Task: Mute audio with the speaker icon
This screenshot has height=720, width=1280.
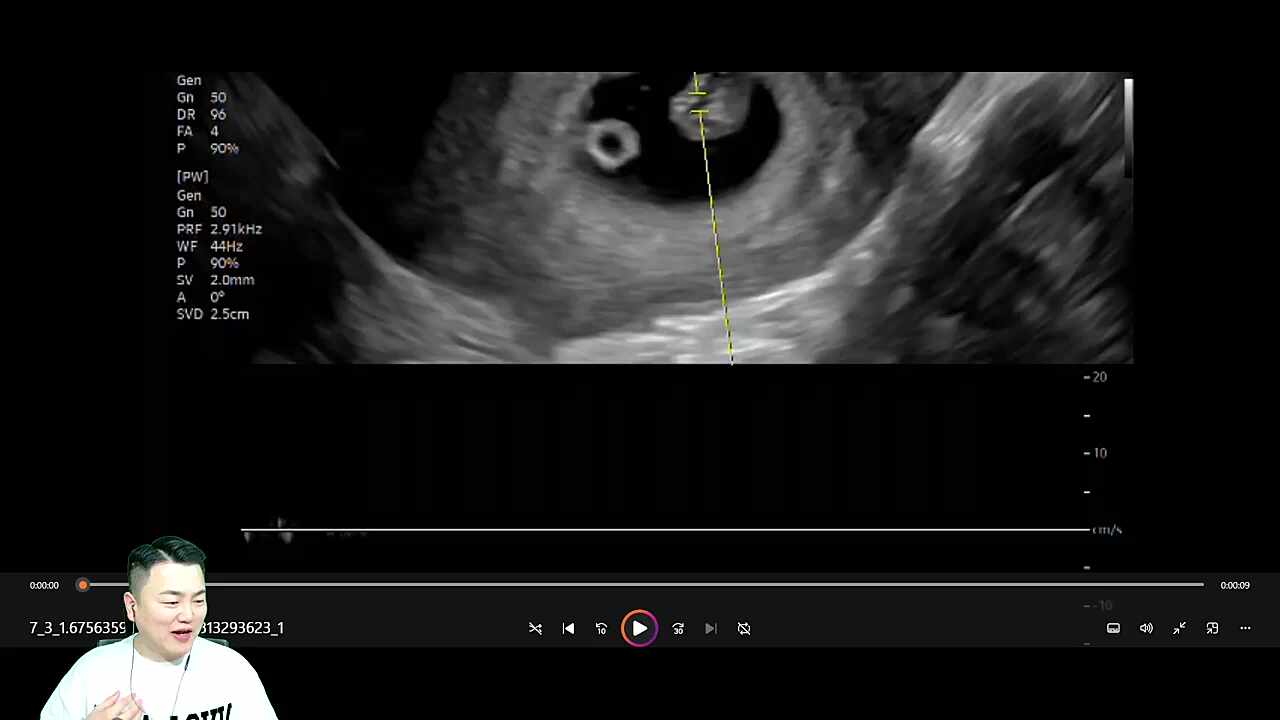Action: pyautogui.click(x=1146, y=628)
